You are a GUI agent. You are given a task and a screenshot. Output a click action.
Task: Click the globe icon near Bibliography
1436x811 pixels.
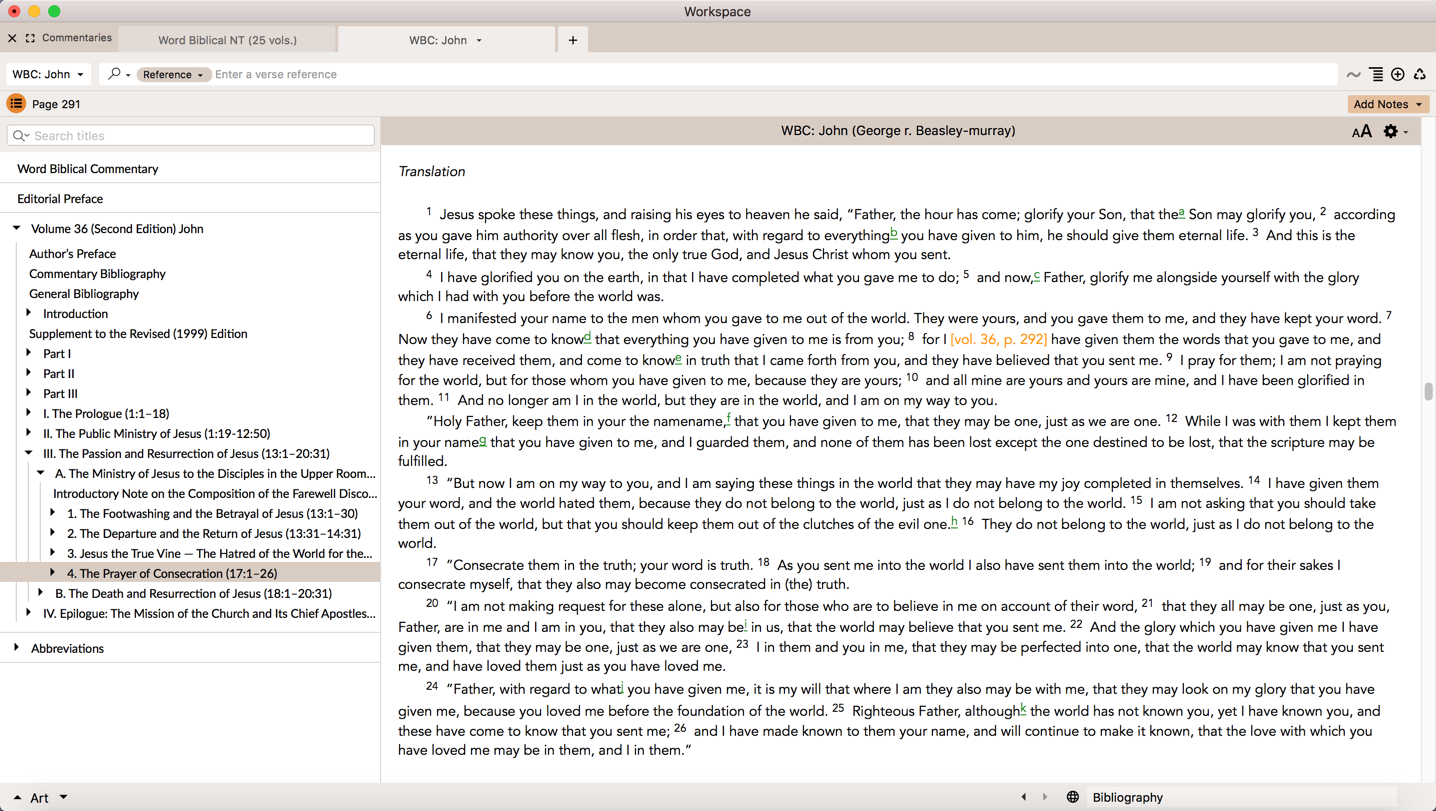[1072, 797]
